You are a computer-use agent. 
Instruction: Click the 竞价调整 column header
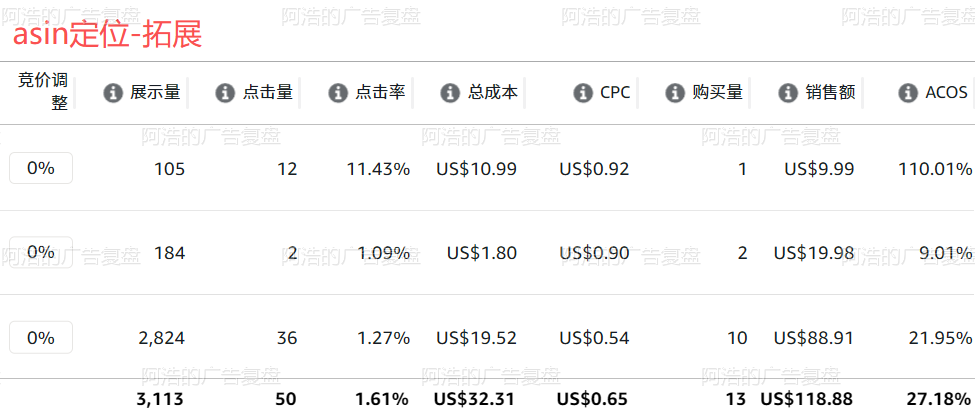43,91
